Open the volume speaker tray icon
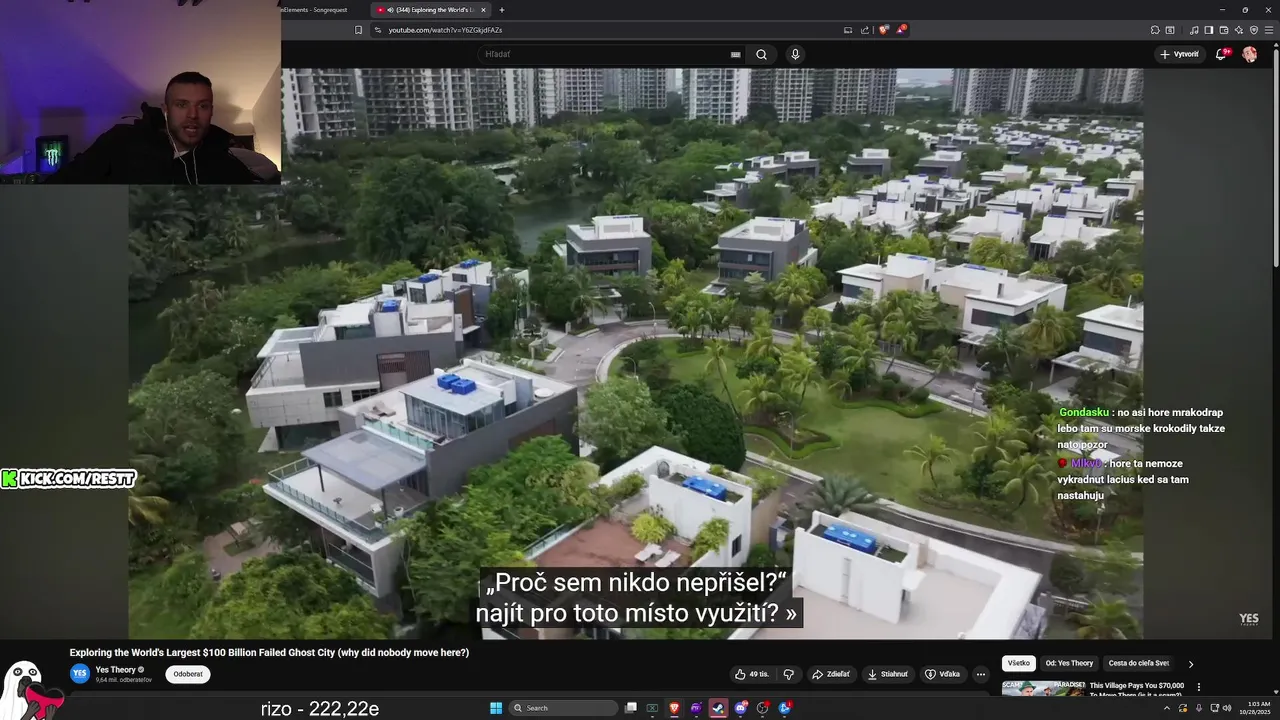 [x=1227, y=708]
